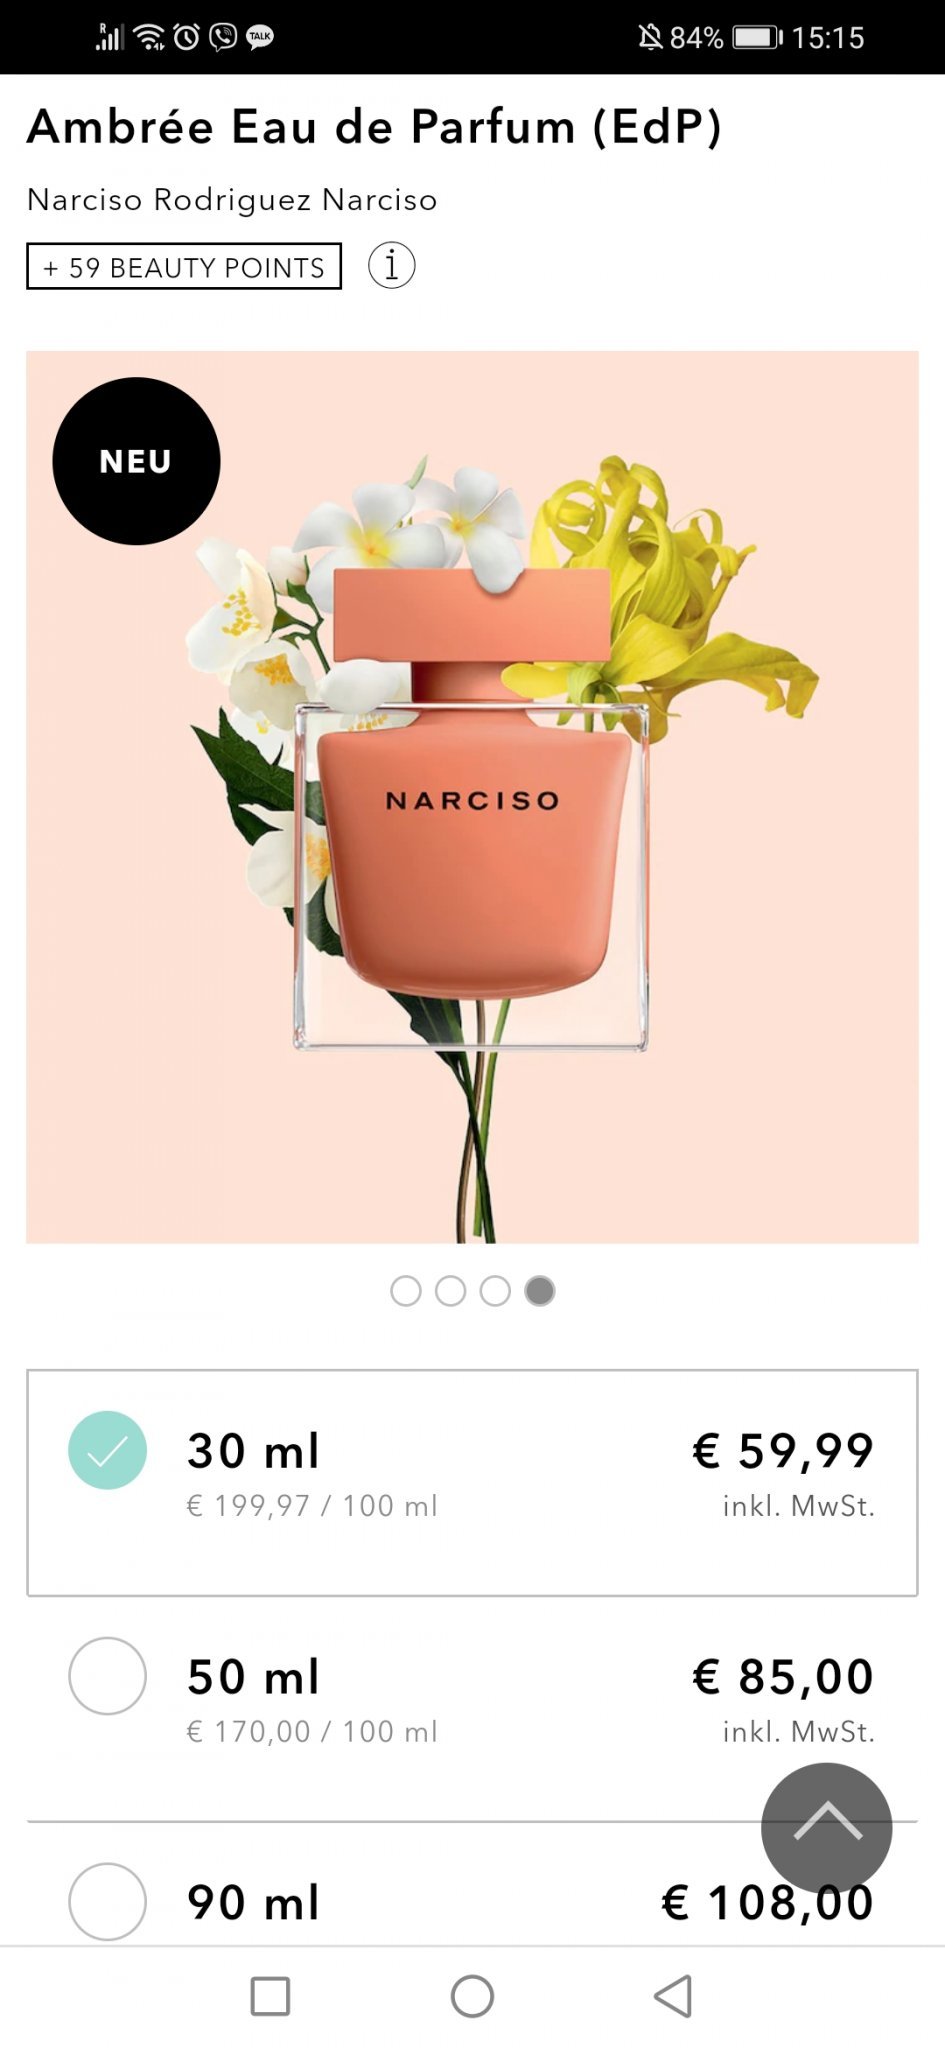Tap the Wi-Fi status icon
945x2048 pixels.
pos(150,38)
